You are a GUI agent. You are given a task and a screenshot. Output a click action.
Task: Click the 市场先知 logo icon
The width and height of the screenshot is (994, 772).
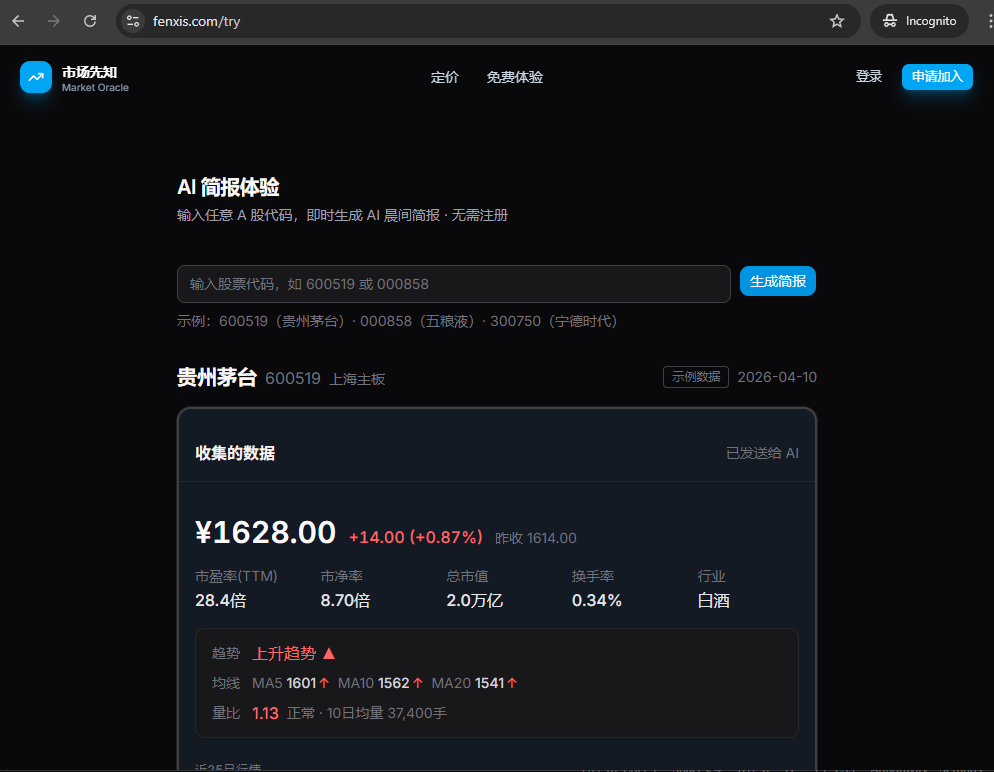click(x=35, y=77)
